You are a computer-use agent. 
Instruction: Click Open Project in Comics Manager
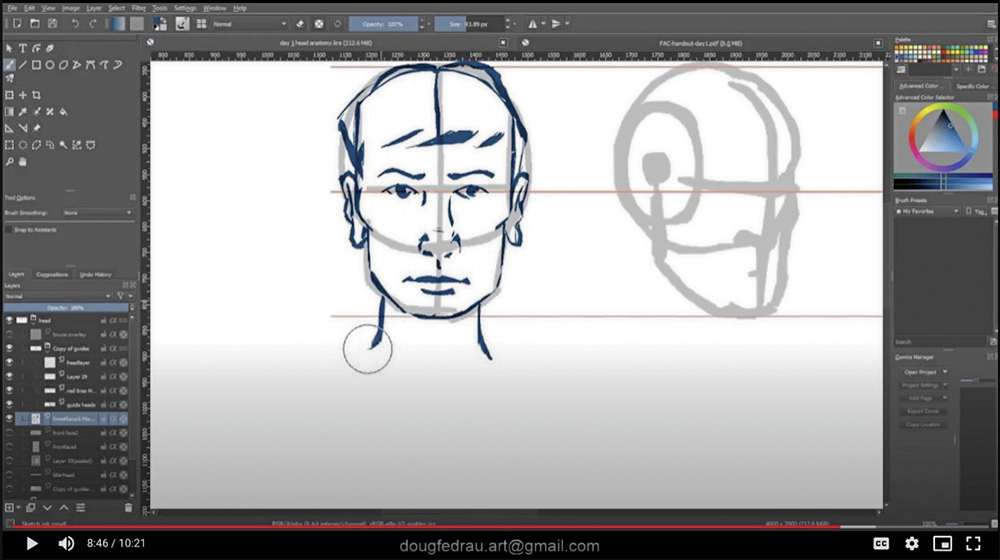[919, 372]
